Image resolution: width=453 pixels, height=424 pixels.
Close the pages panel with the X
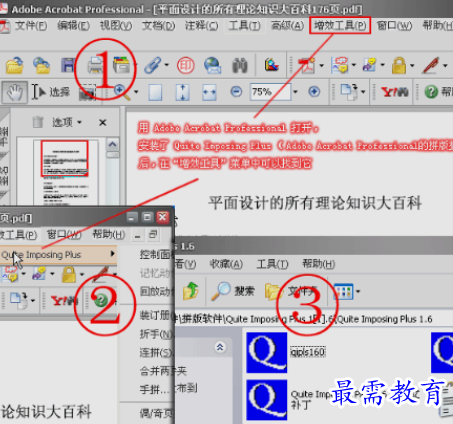[103, 123]
